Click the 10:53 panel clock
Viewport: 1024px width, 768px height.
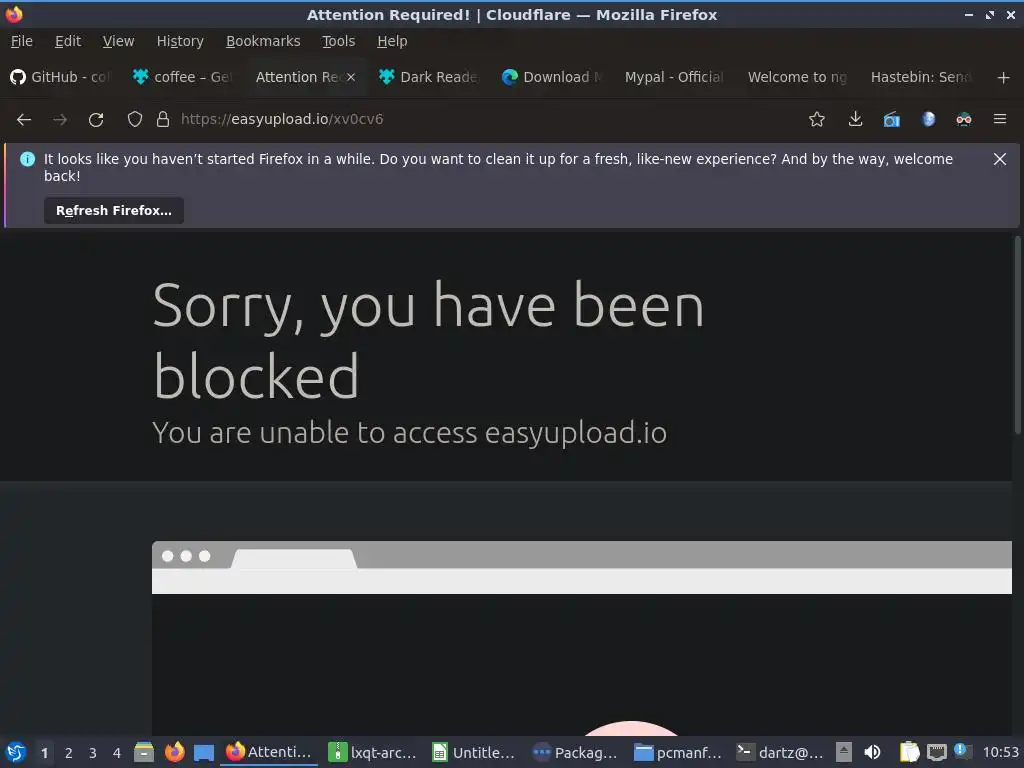point(1000,752)
